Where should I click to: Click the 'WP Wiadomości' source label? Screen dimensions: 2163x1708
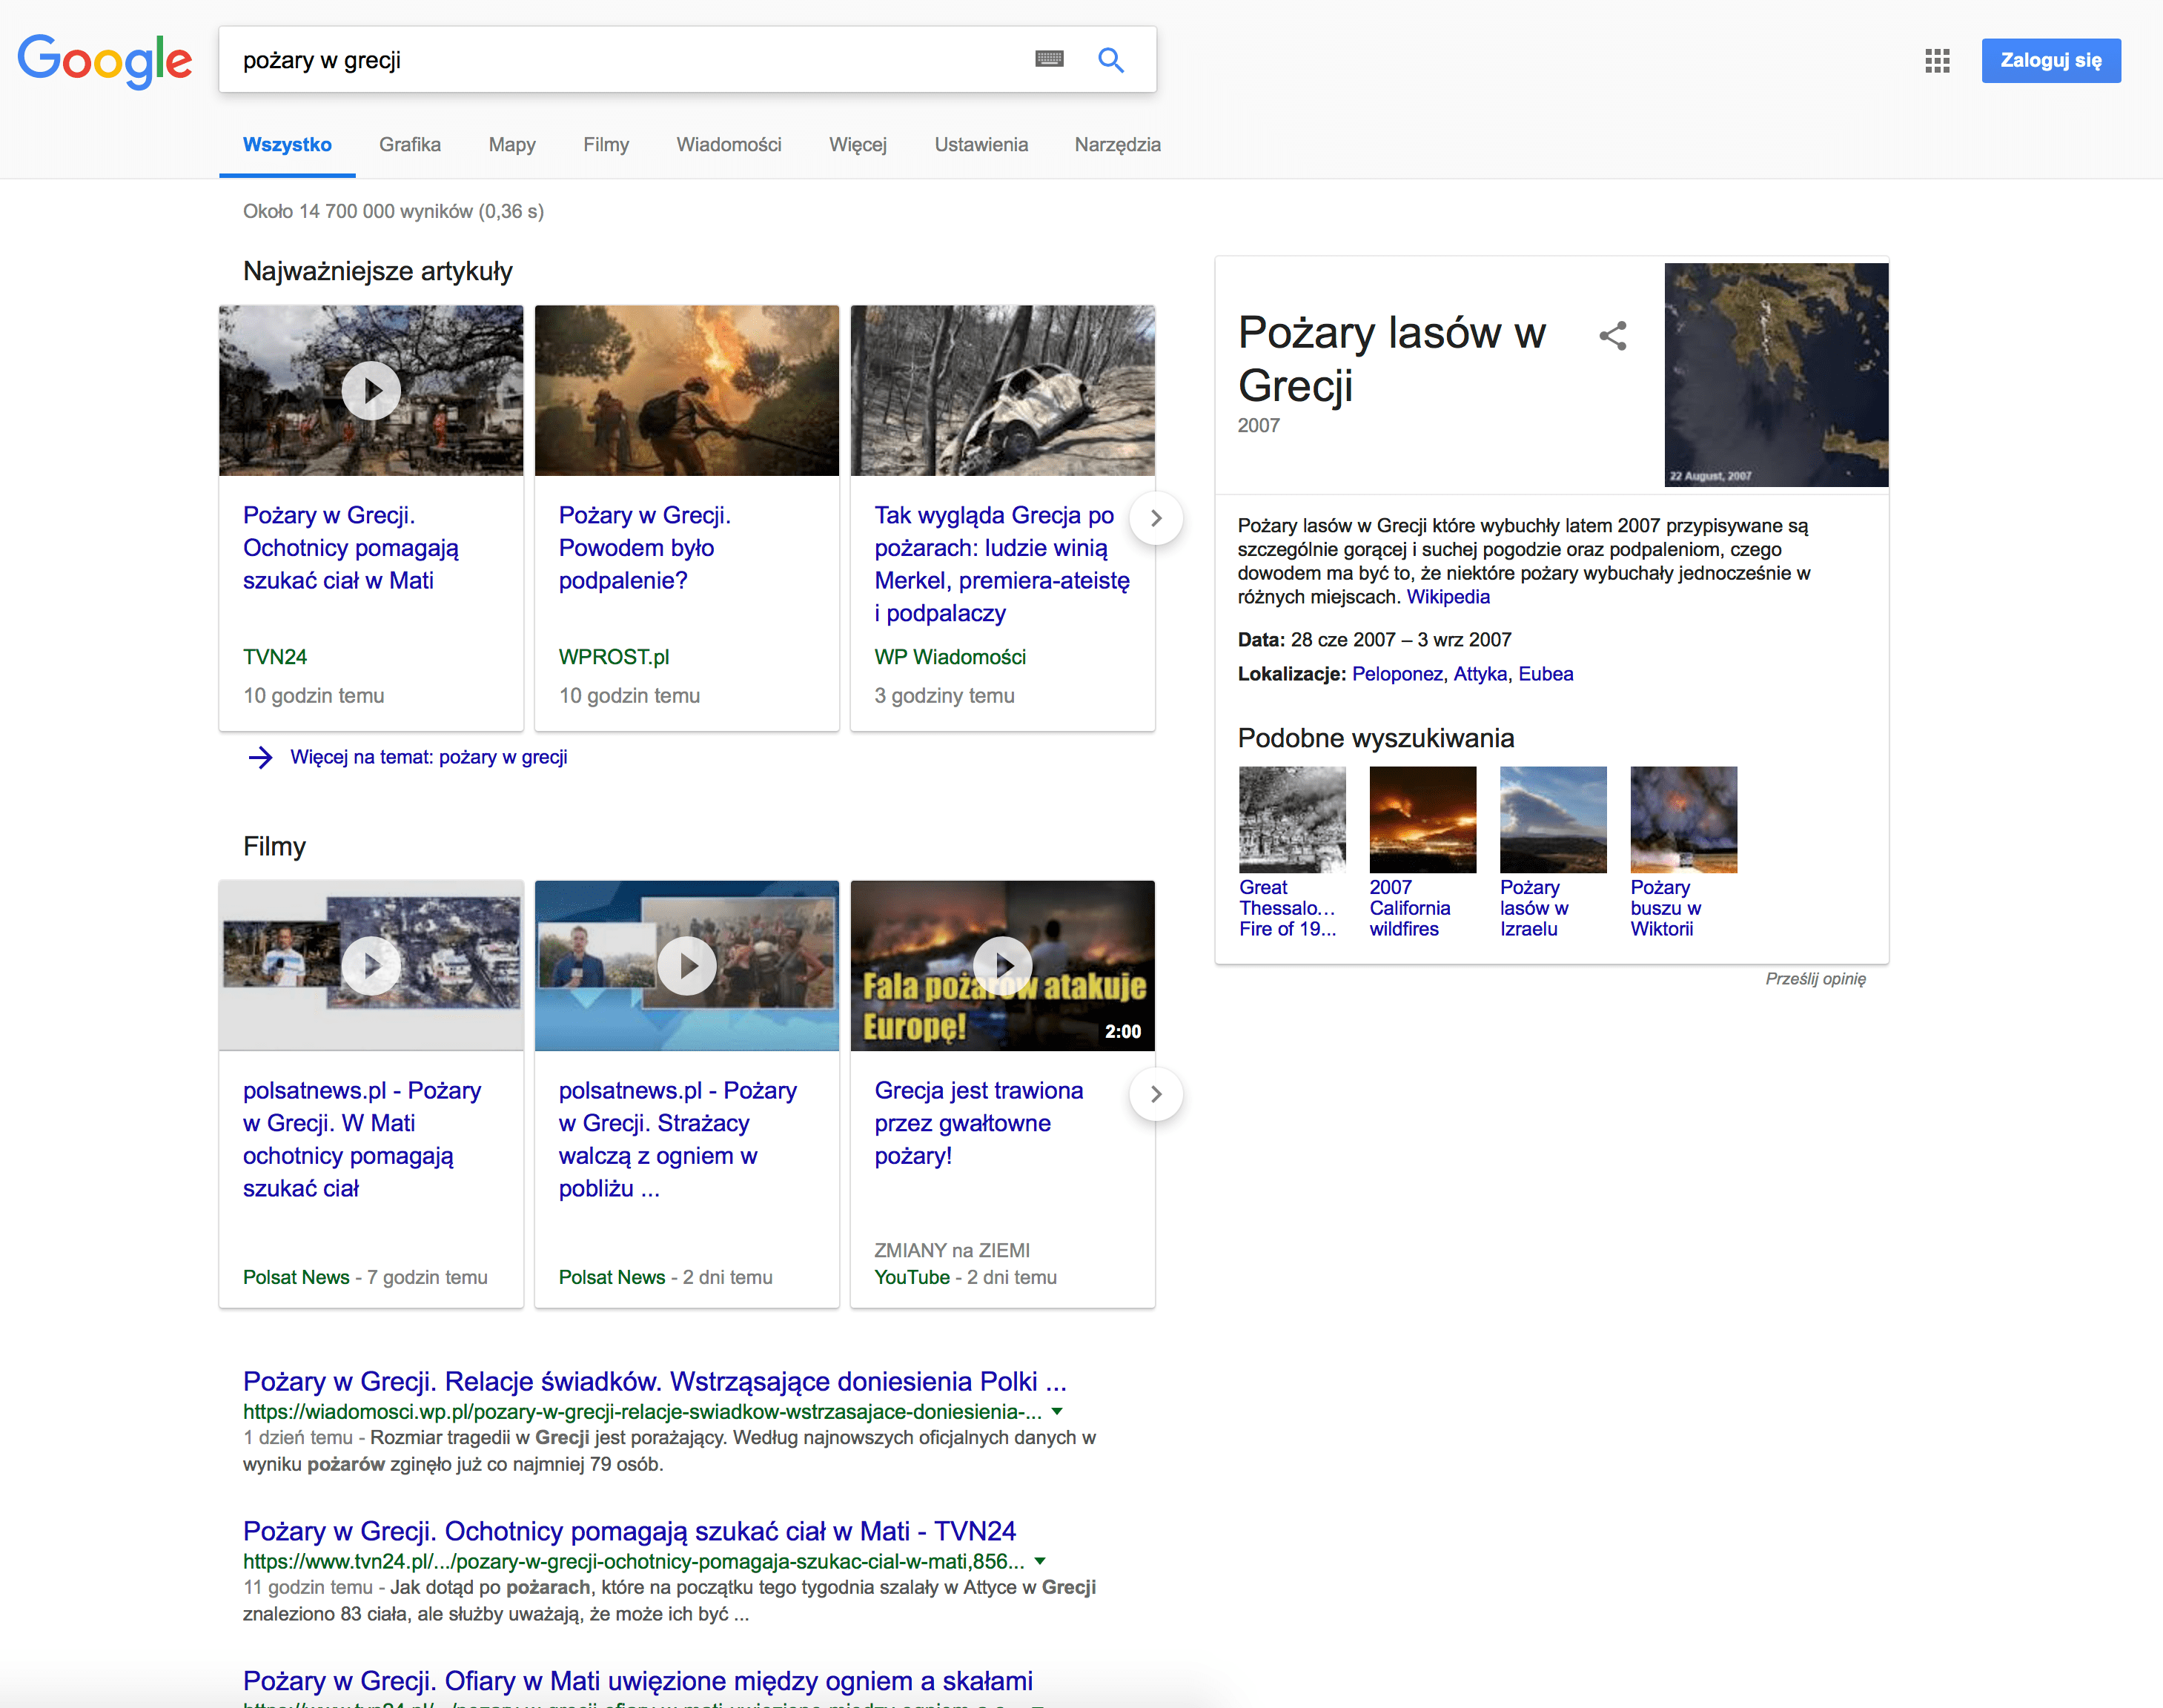(x=950, y=657)
